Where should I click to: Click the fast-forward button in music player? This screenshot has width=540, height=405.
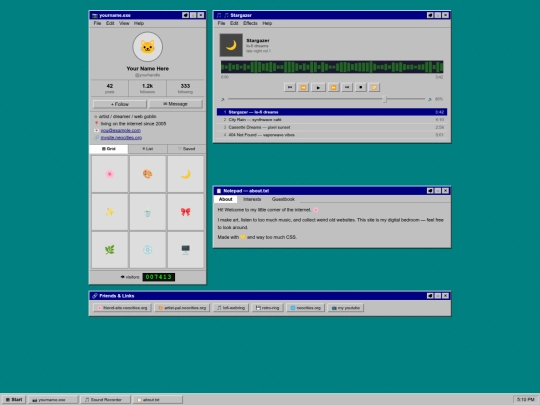coord(333,87)
